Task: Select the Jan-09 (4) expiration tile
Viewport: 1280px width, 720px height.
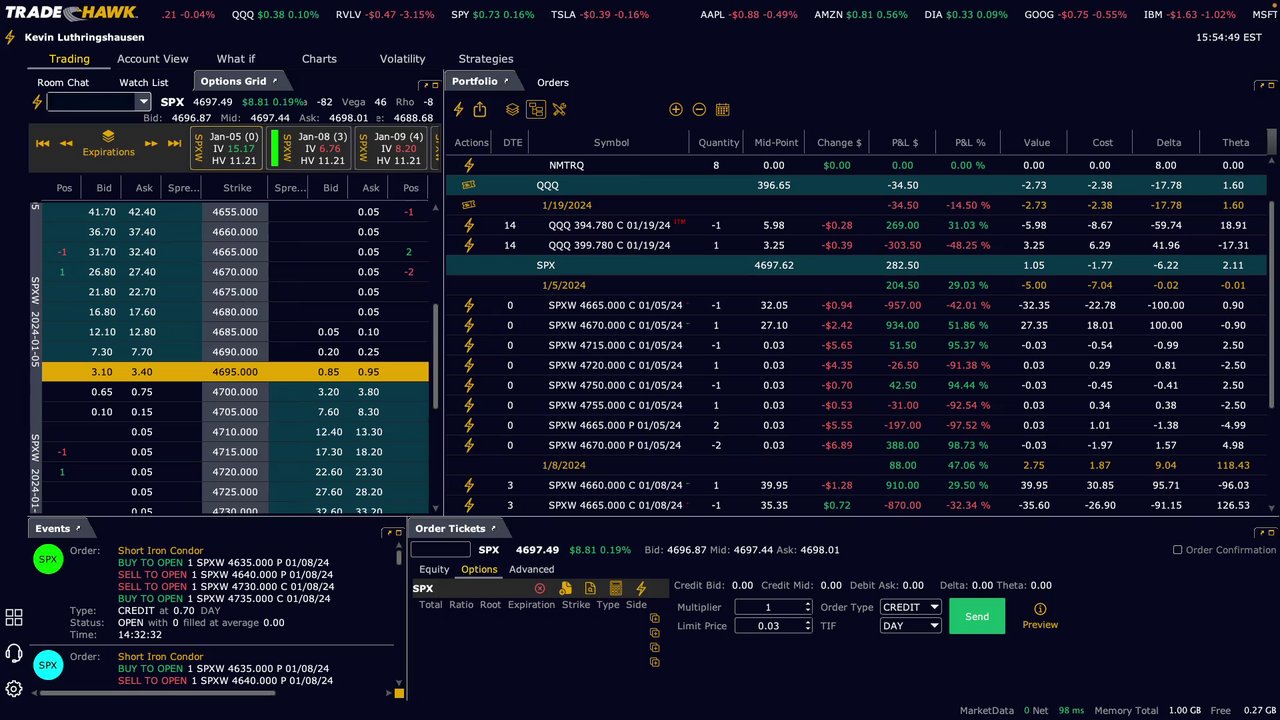Action: pyautogui.click(x=391, y=148)
